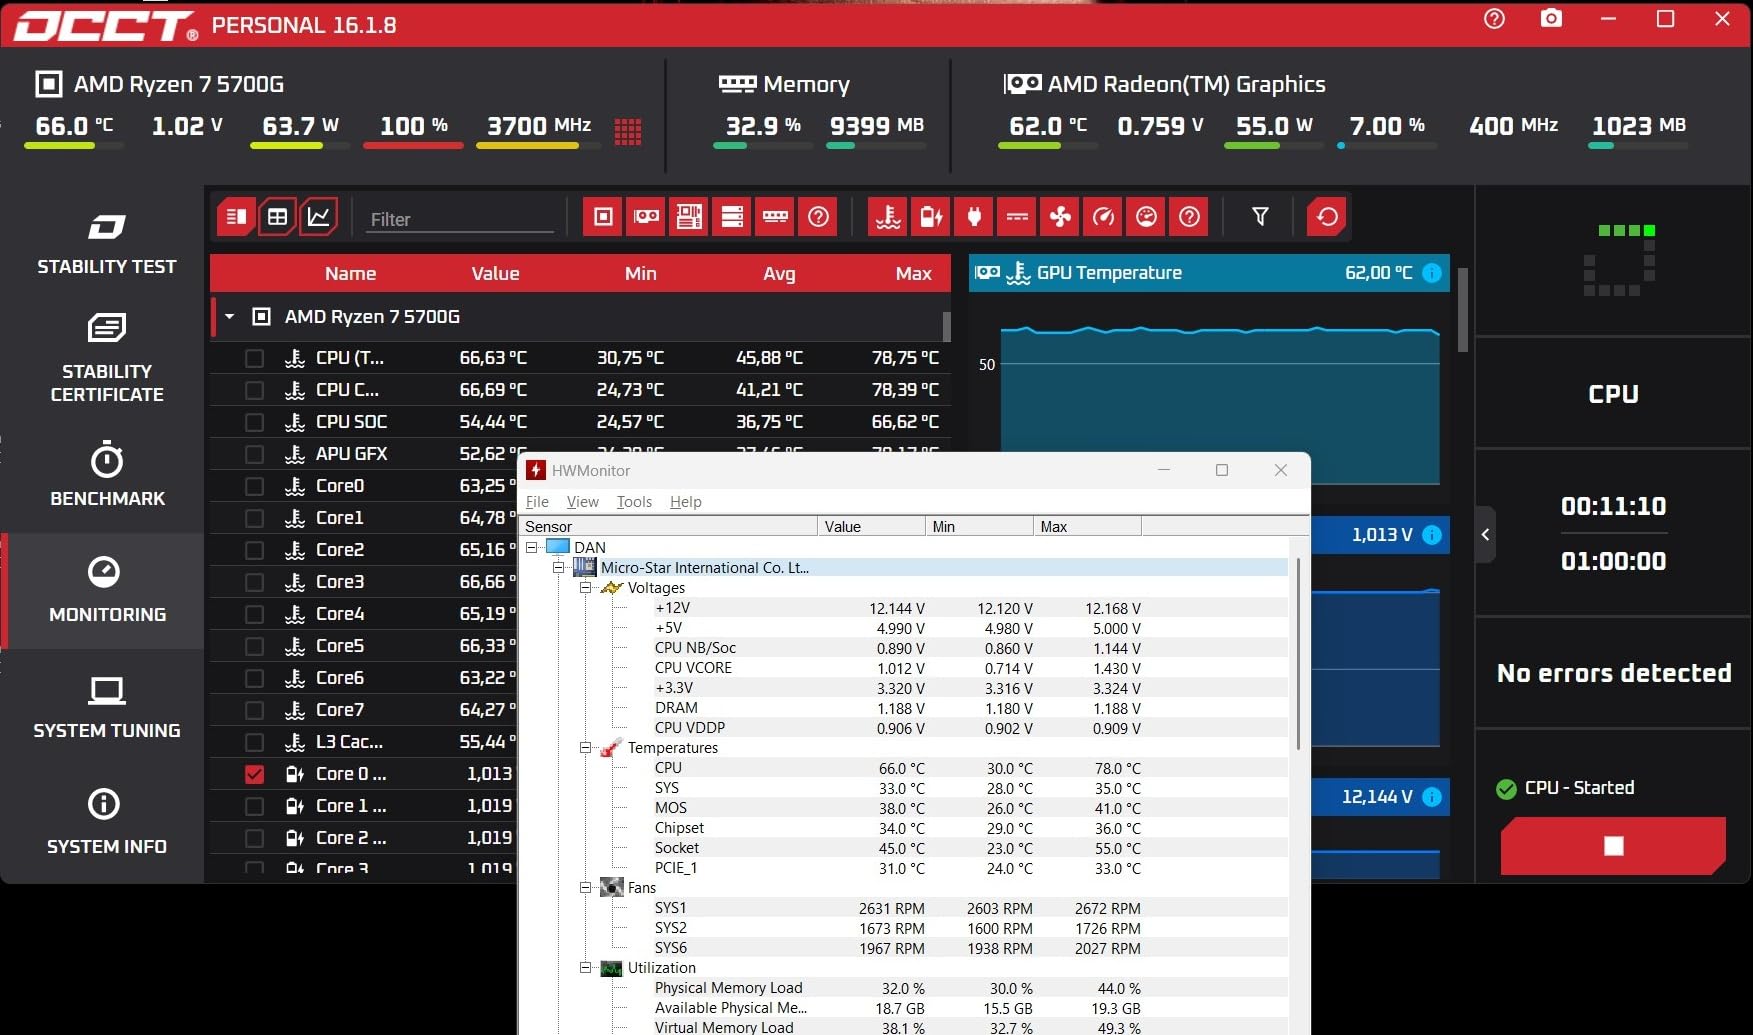This screenshot has width=1753, height=1035.
Task: Check the Core3 temperature row
Action: coord(255,582)
